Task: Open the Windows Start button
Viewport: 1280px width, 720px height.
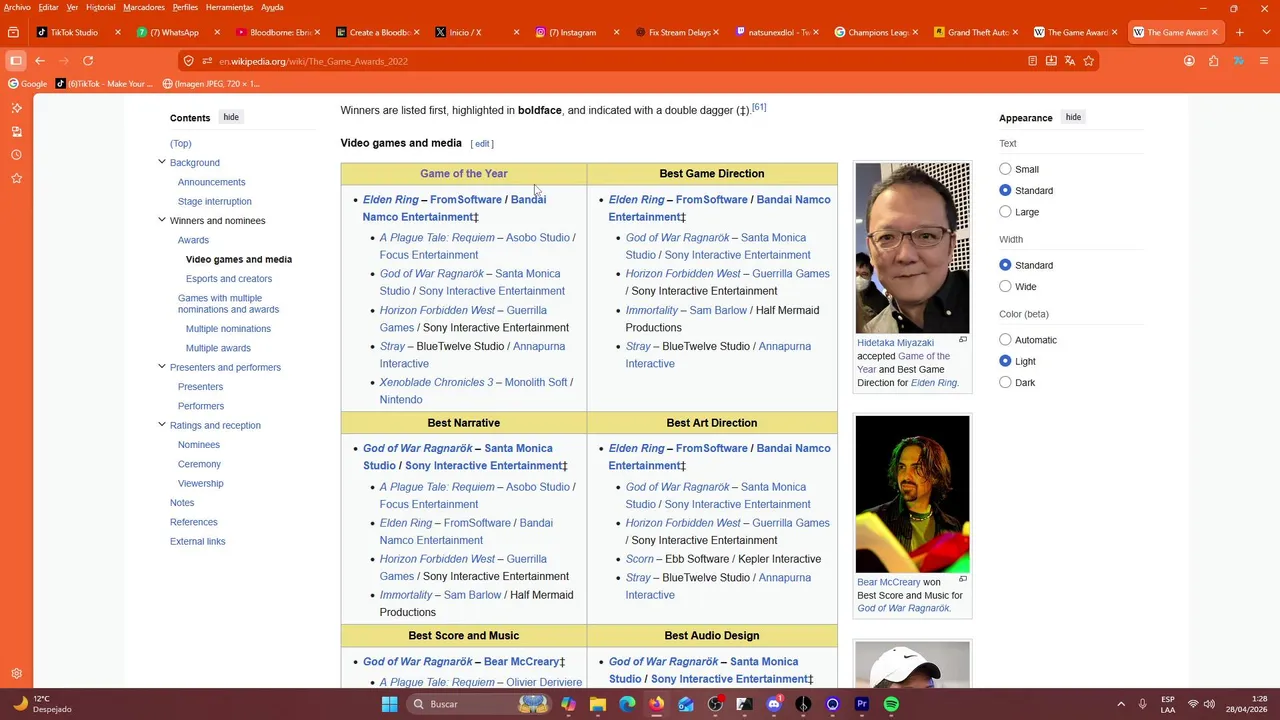Action: 389,704
